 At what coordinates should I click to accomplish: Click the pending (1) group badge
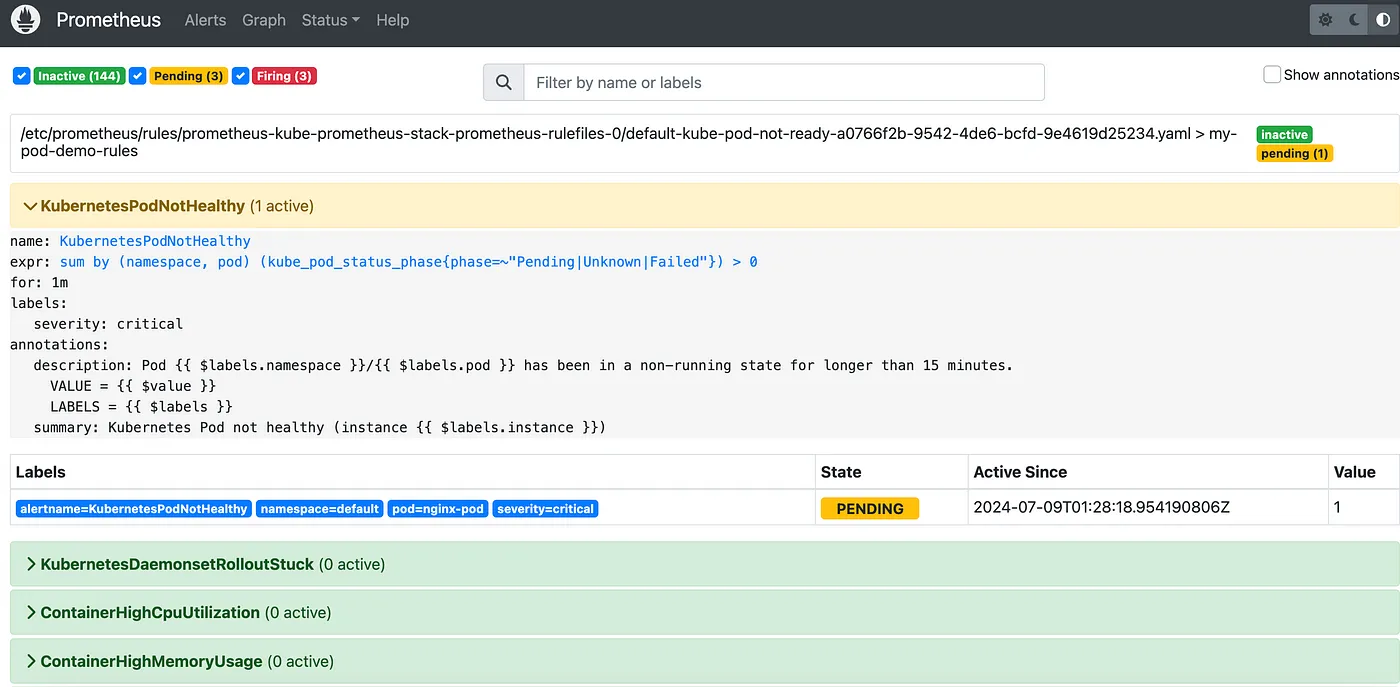click(1294, 153)
